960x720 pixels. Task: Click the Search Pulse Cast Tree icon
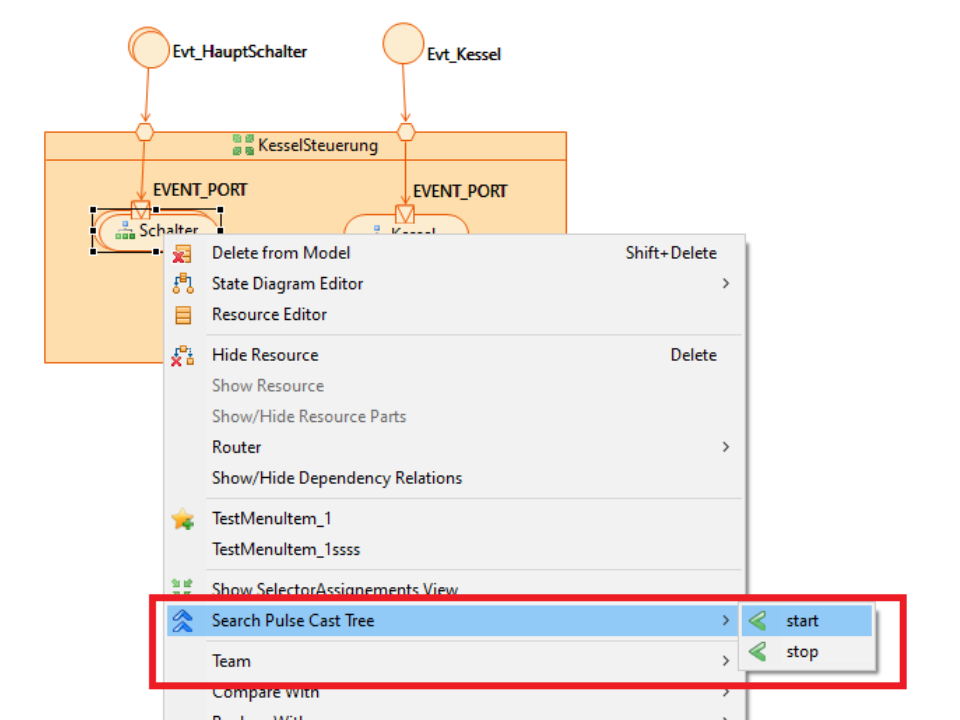[182, 621]
